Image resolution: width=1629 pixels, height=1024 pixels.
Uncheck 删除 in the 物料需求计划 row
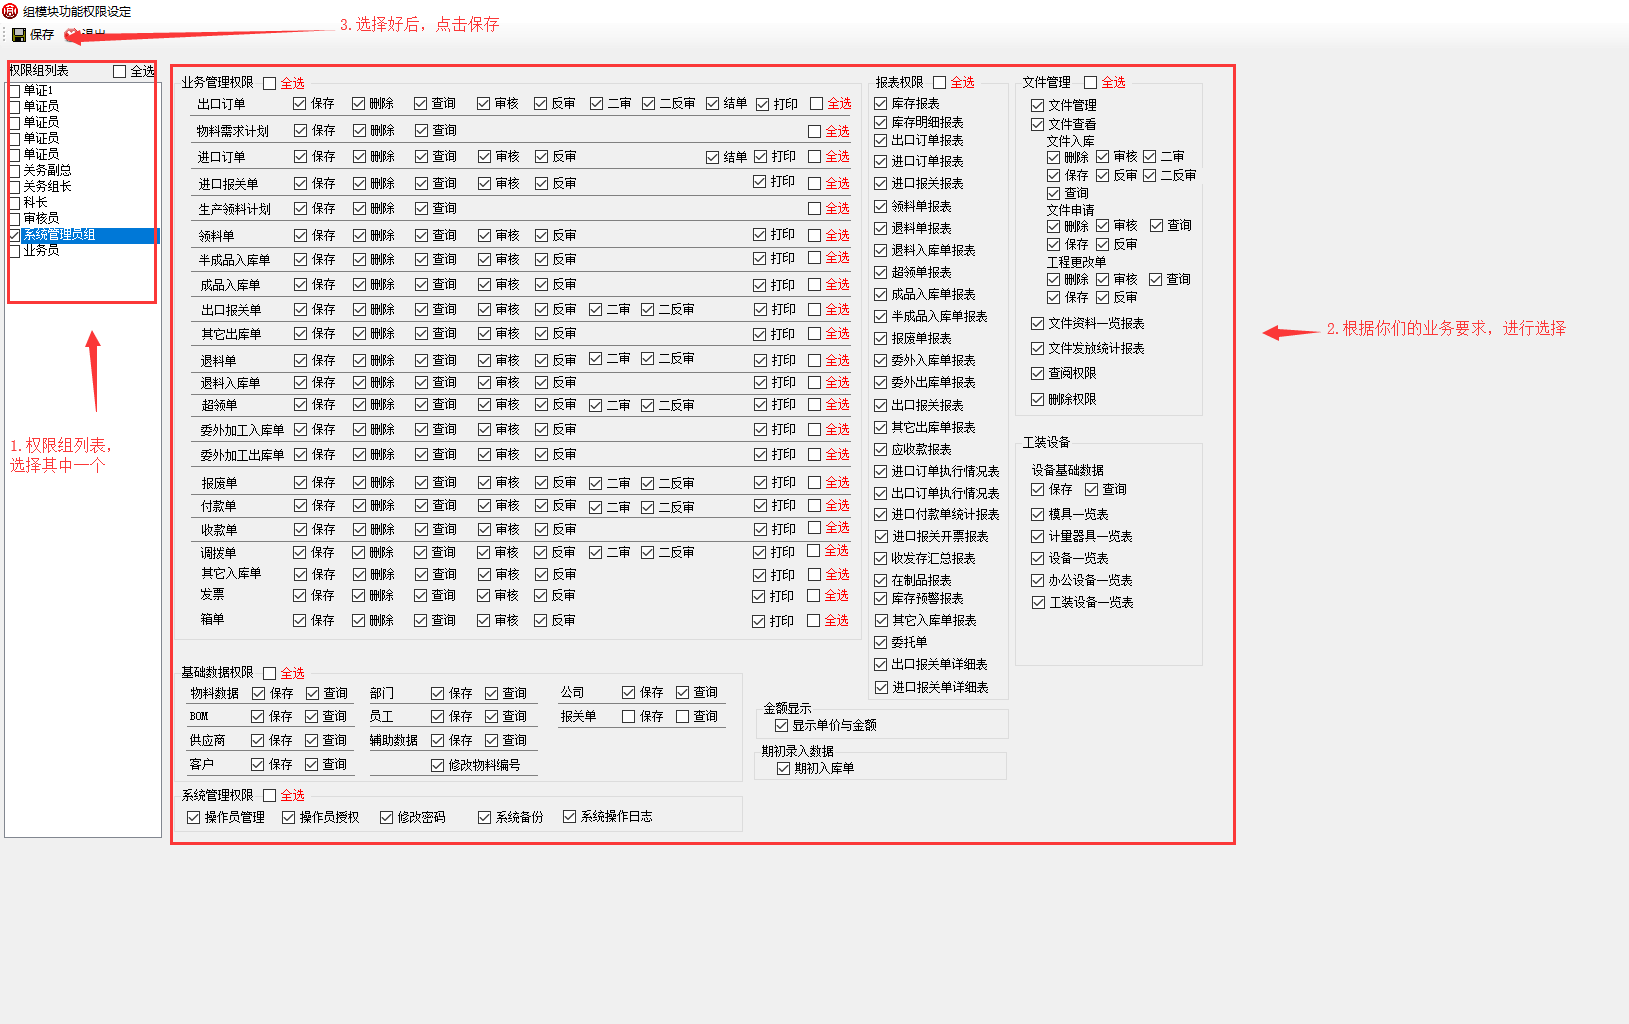tap(359, 130)
